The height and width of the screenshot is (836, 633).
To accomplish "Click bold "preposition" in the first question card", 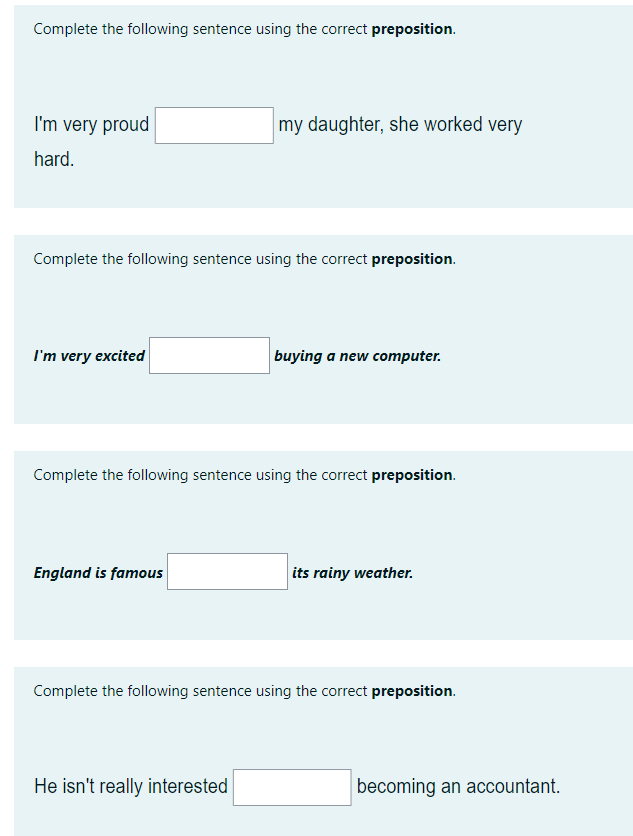I will coord(412,29).
